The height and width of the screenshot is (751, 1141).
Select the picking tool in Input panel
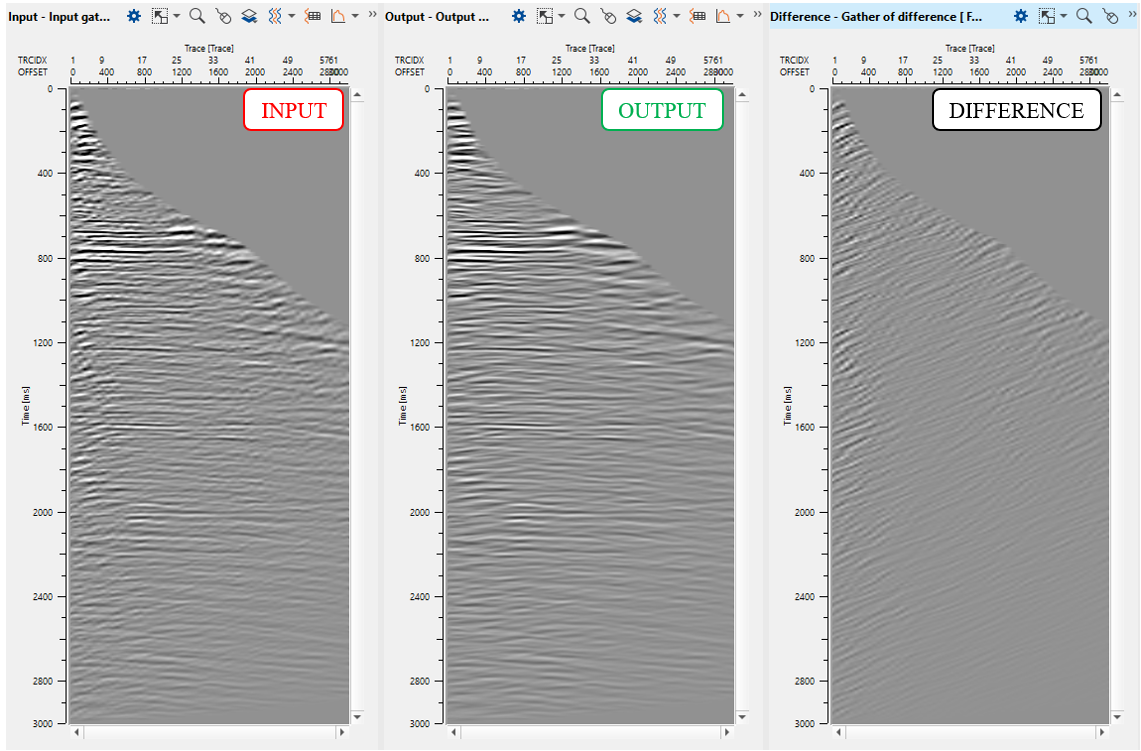tap(223, 16)
